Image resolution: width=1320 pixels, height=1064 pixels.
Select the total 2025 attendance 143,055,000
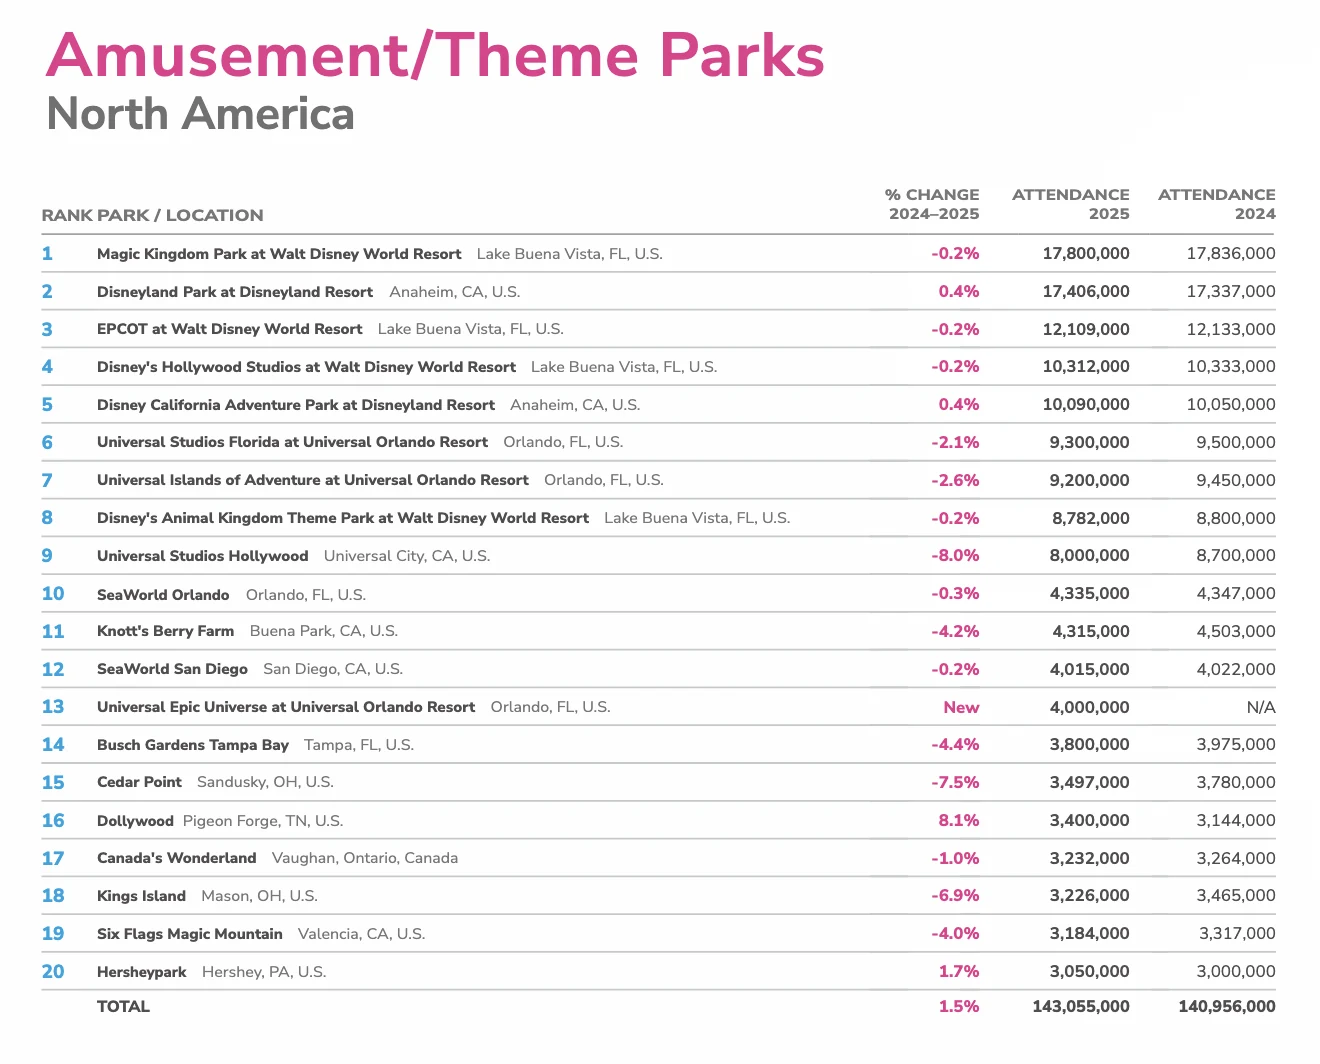pyautogui.click(x=1081, y=1006)
